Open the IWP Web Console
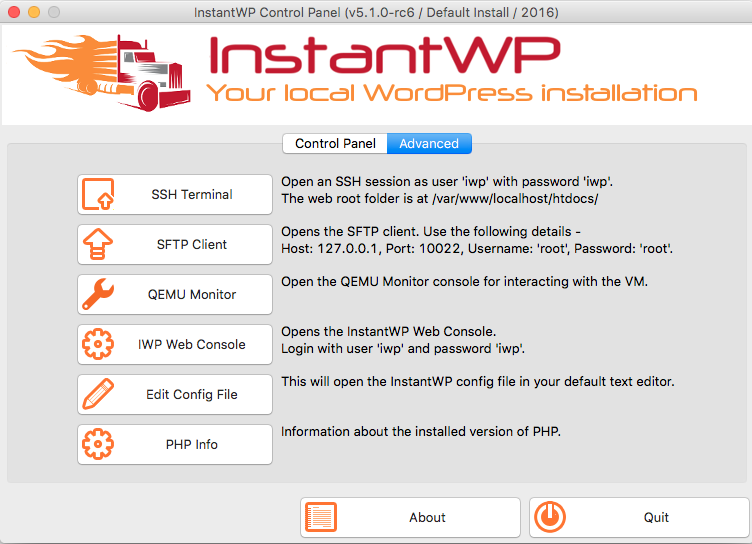The height and width of the screenshot is (544, 752). pyautogui.click(x=175, y=344)
